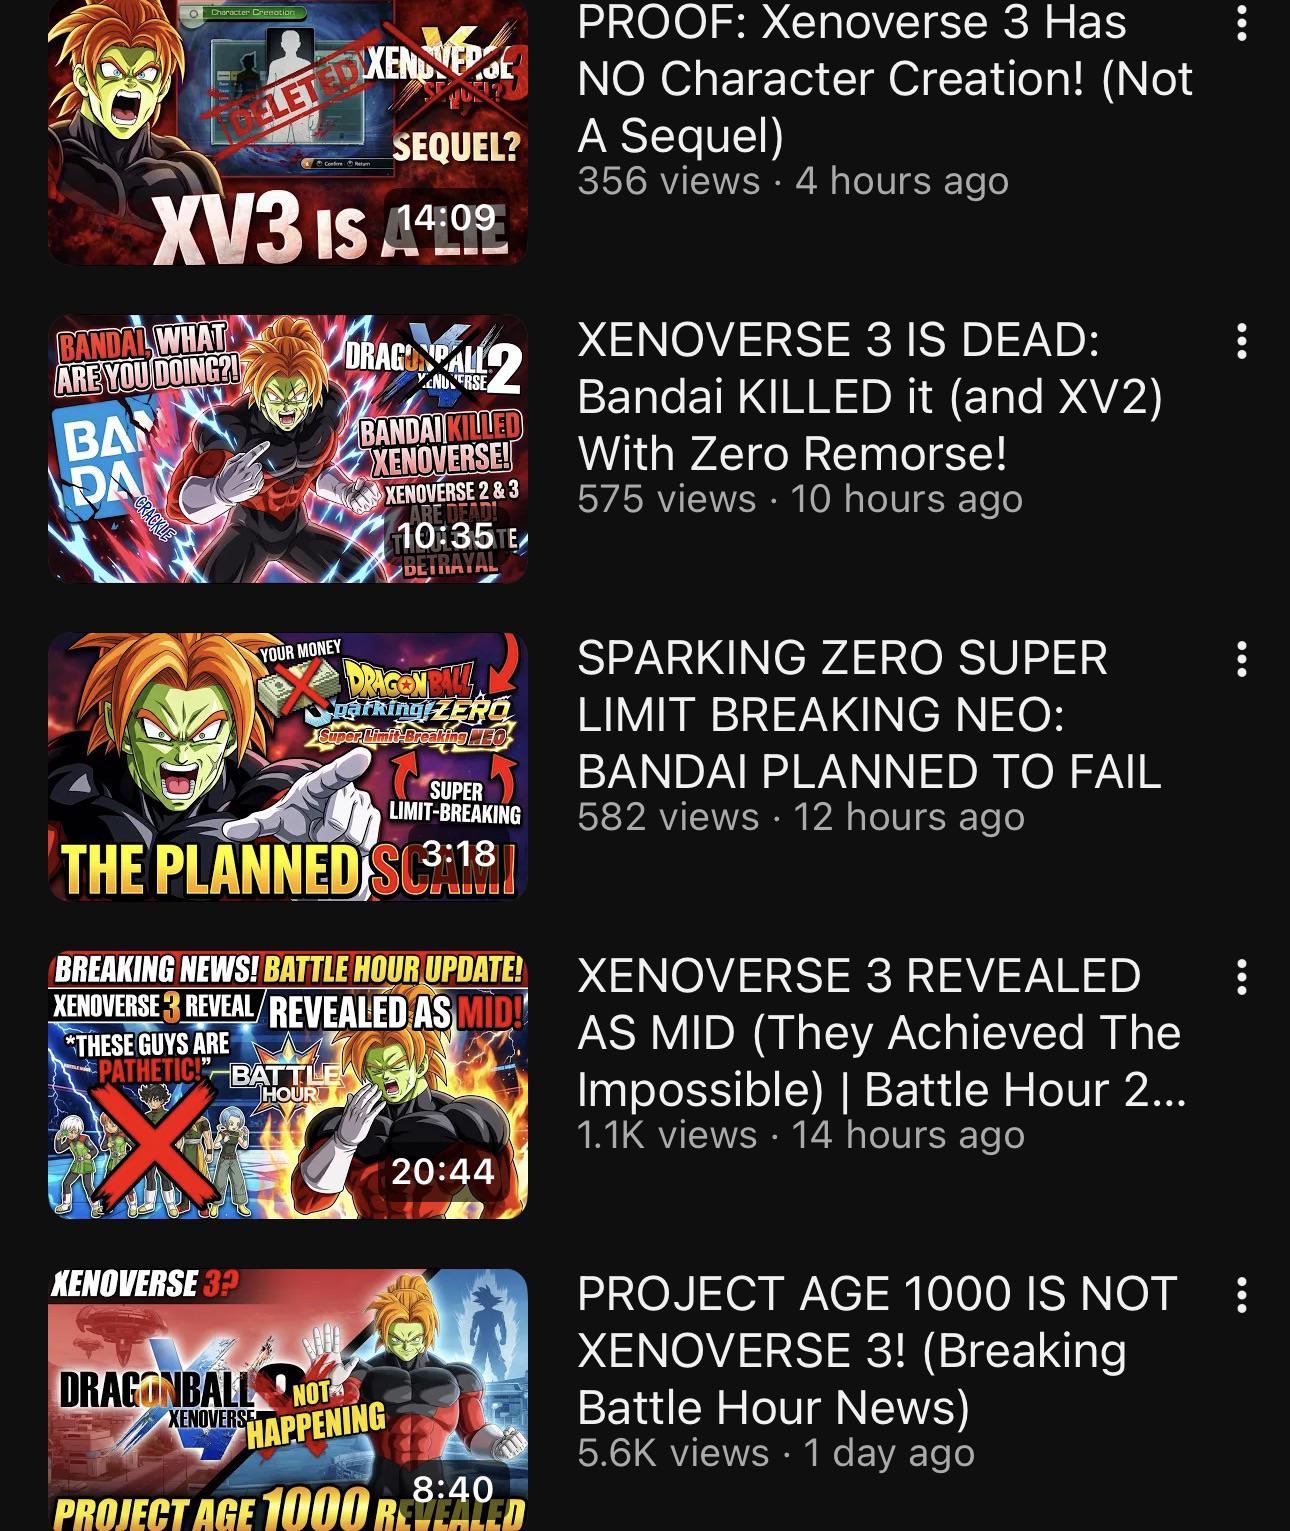Image resolution: width=1290 pixels, height=1531 pixels.
Task: Open title 'XENOVERSE 3 REVEALED AS MID'
Action: 881,1033
